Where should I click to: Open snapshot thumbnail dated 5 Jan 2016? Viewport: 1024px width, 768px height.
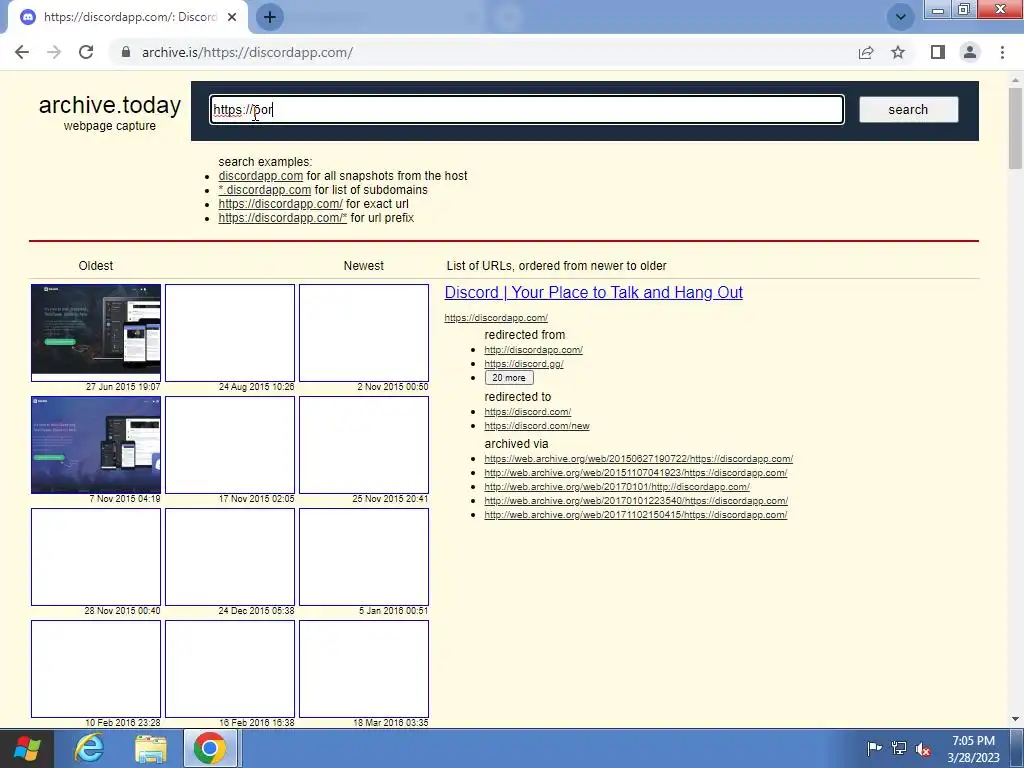(364, 557)
